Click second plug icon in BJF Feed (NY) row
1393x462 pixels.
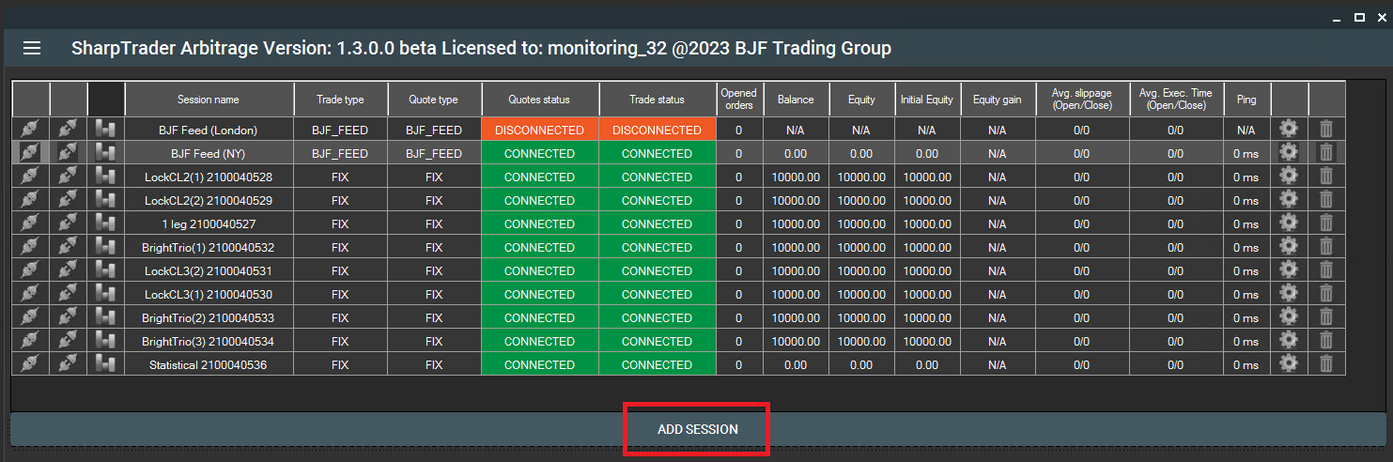[68, 154]
